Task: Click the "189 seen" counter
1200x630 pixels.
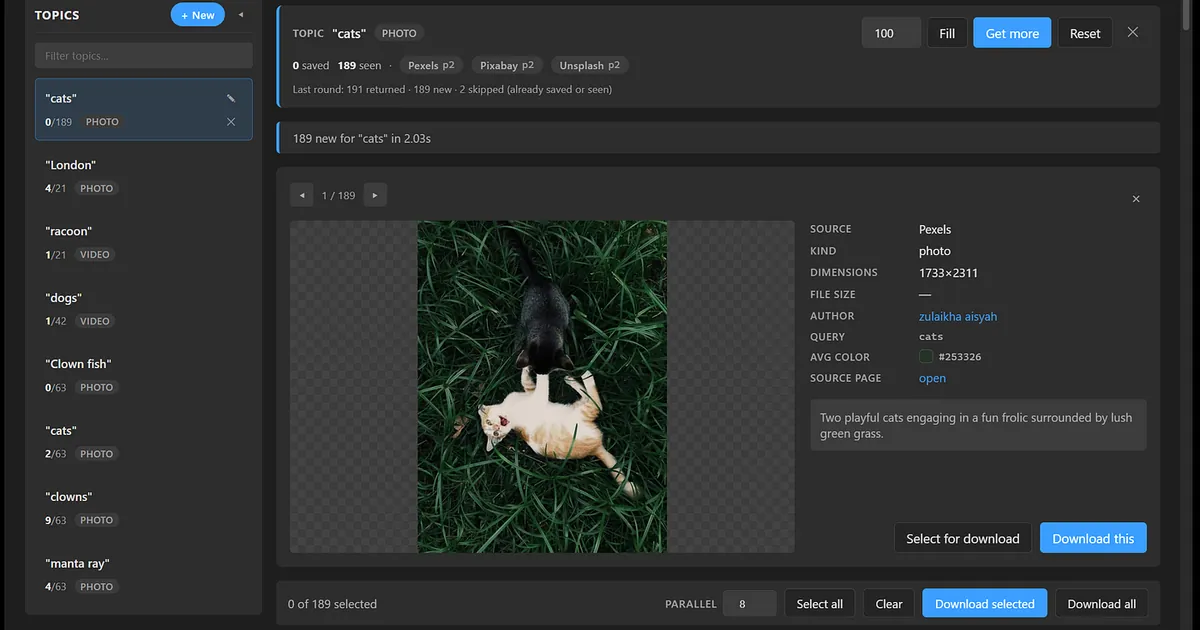Action: pos(360,65)
